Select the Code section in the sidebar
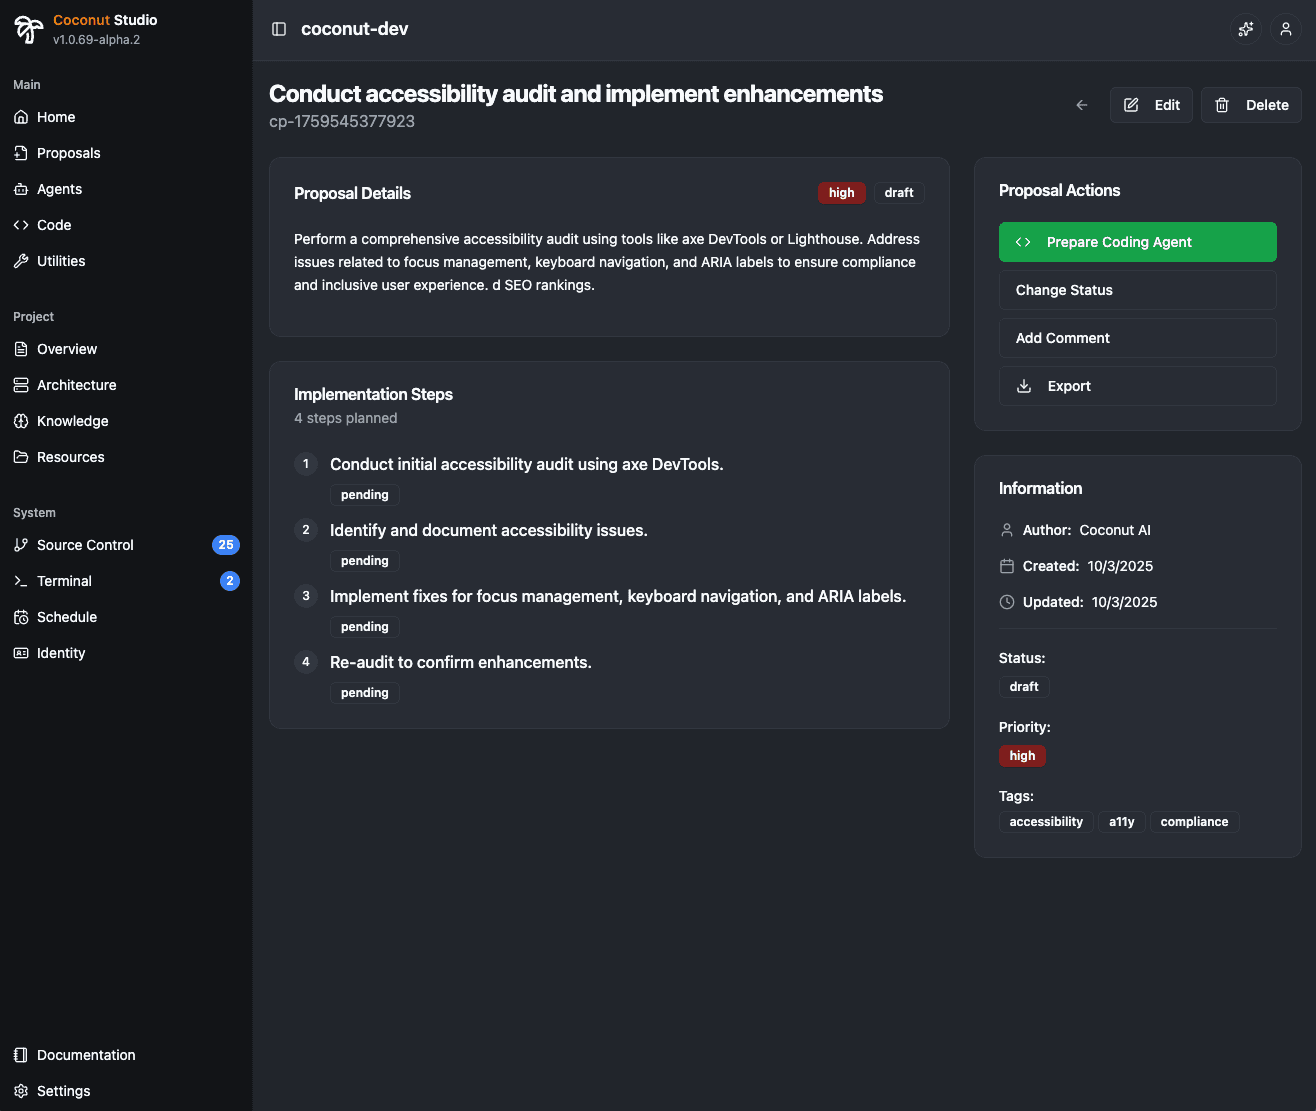Viewport: 1316px width, 1111px height. pos(52,225)
